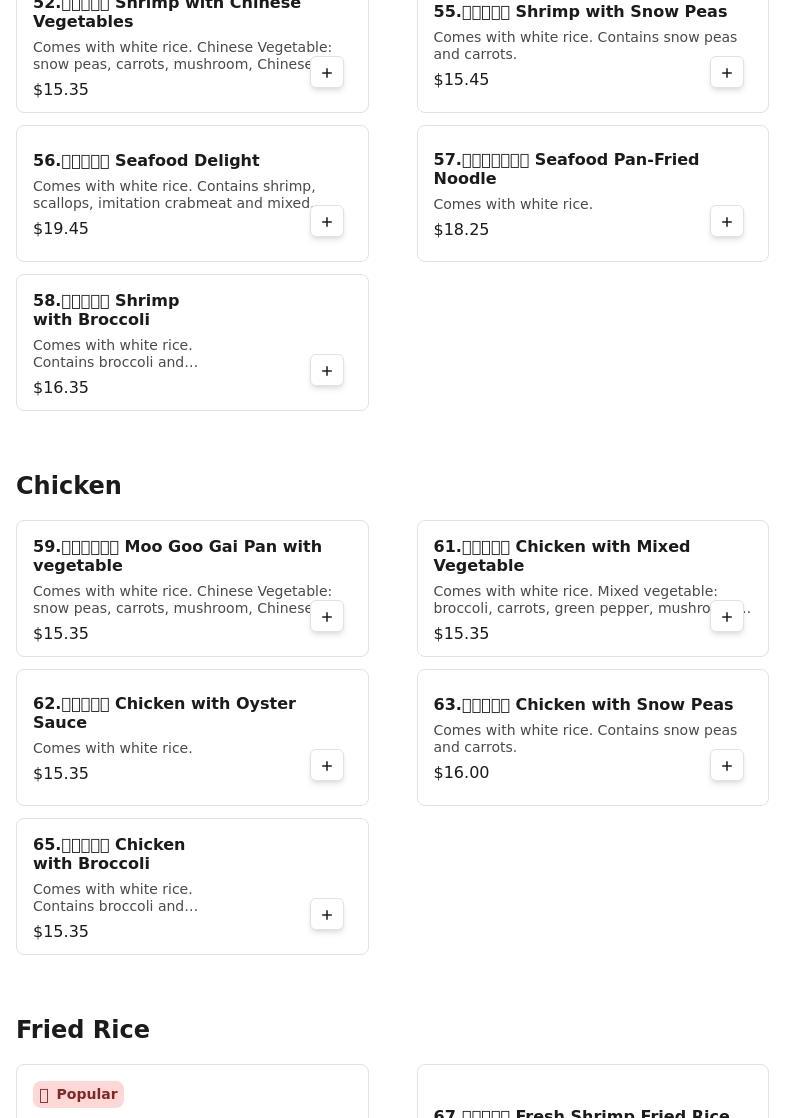
Task: Select the Fried Rice section heading
Action: click(x=83, y=1030)
